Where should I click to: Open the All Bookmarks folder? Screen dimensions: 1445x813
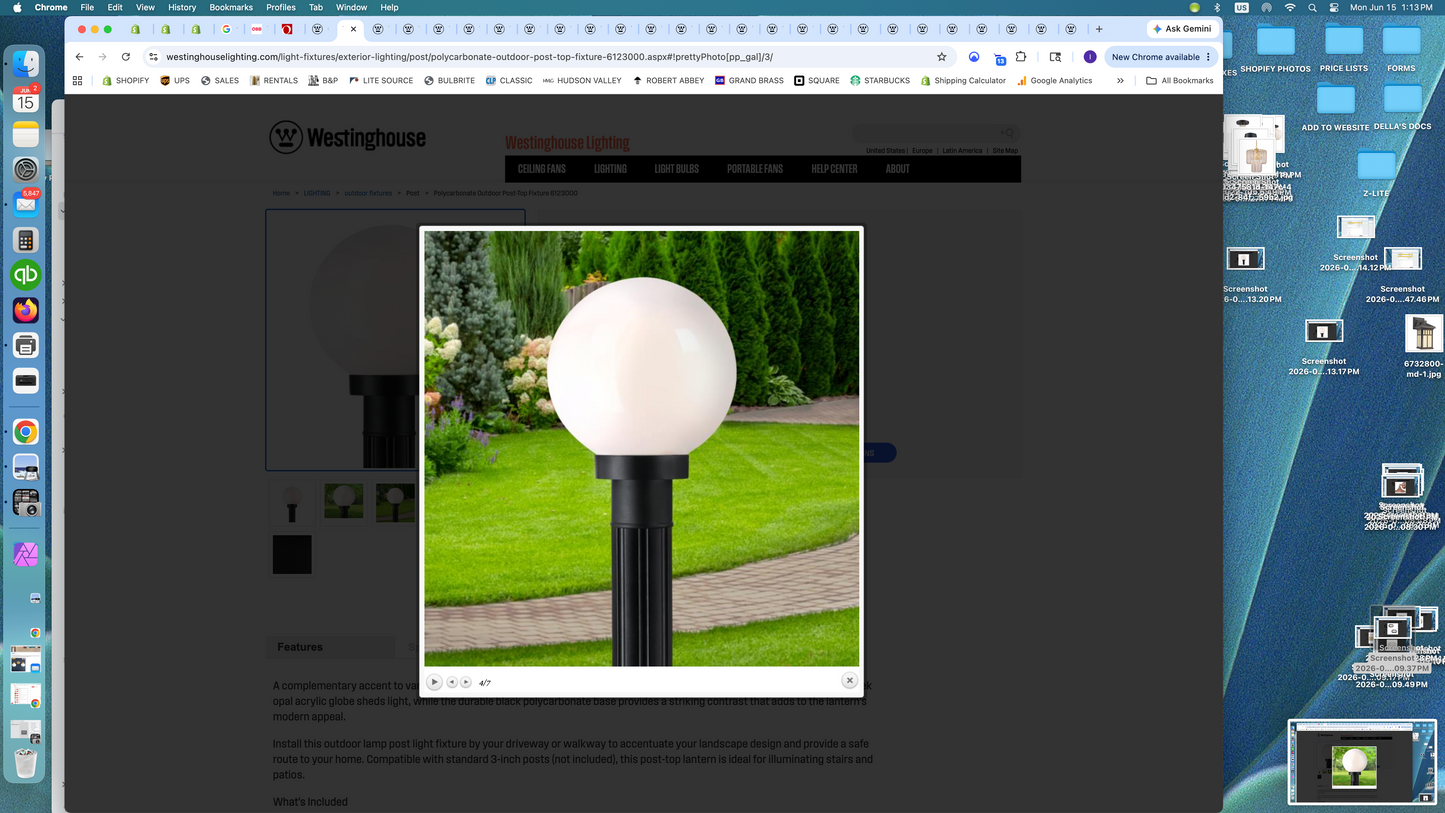[x=1179, y=80]
